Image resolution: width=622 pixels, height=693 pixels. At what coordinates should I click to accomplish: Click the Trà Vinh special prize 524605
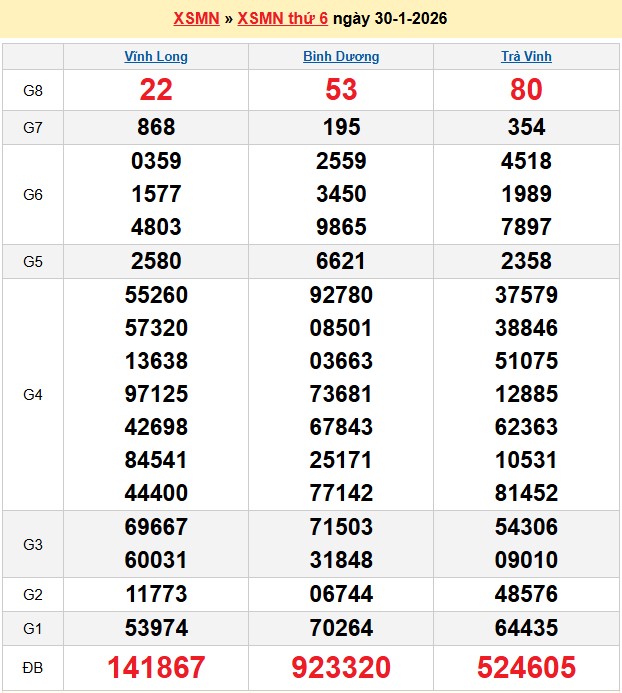coord(526,667)
